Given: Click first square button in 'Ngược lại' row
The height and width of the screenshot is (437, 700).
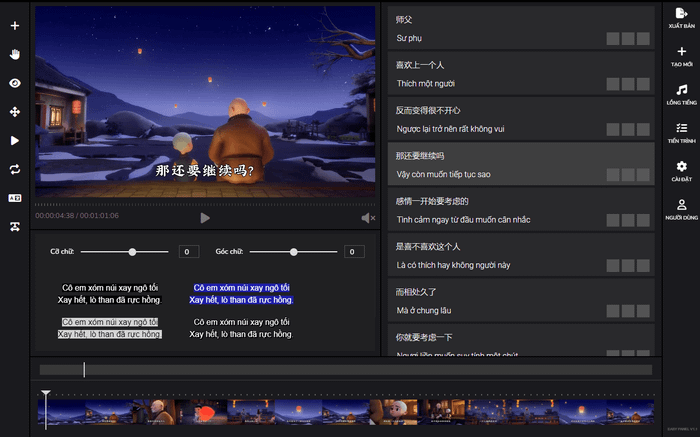Looking at the screenshot, I should 613,129.
